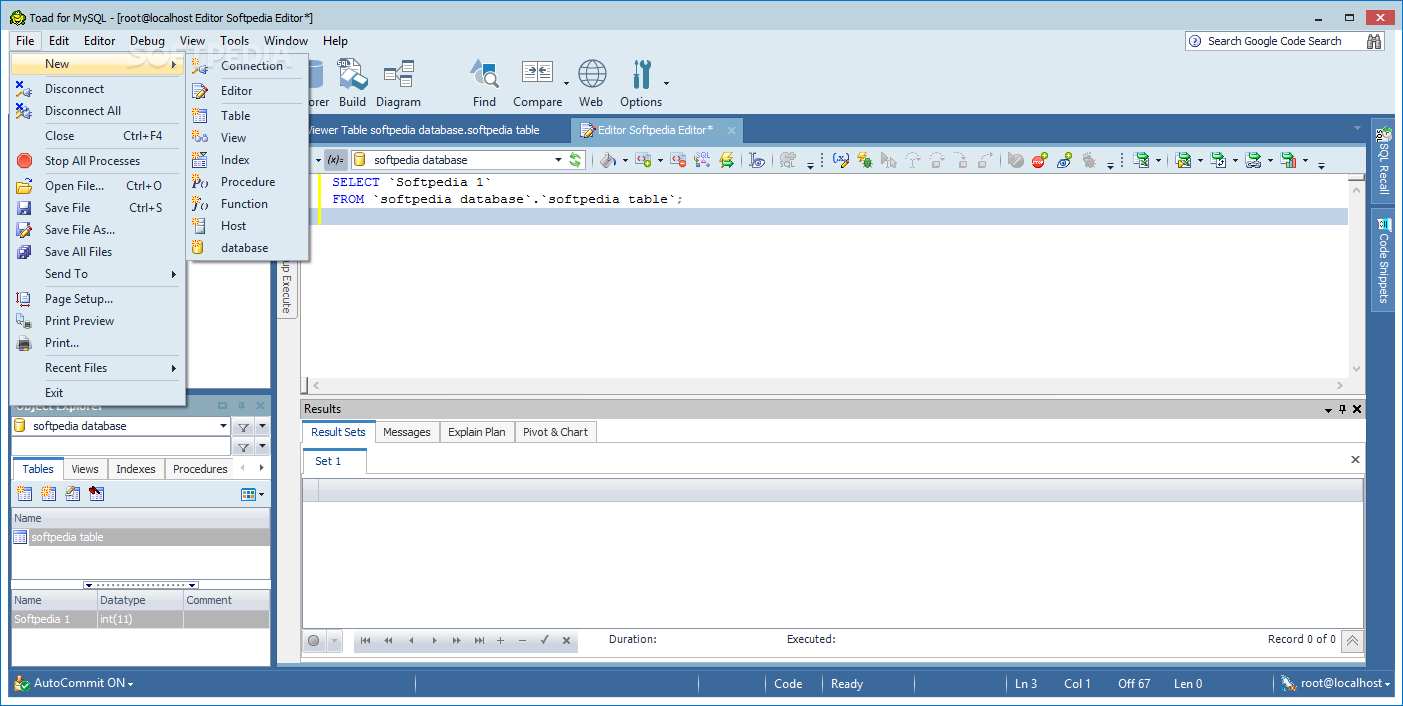Open the Find tool in main toolbar

tap(484, 83)
